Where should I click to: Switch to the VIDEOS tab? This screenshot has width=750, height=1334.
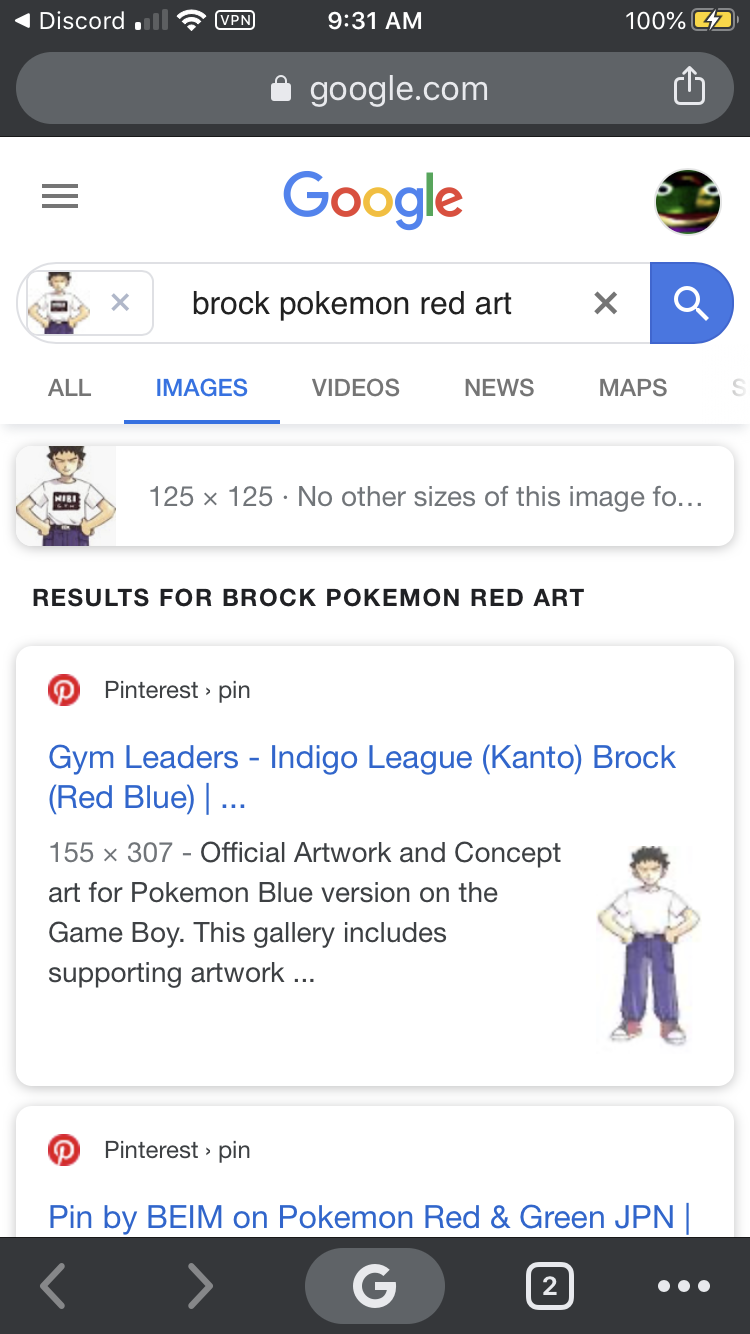pyautogui.click(x=355, y=388)
